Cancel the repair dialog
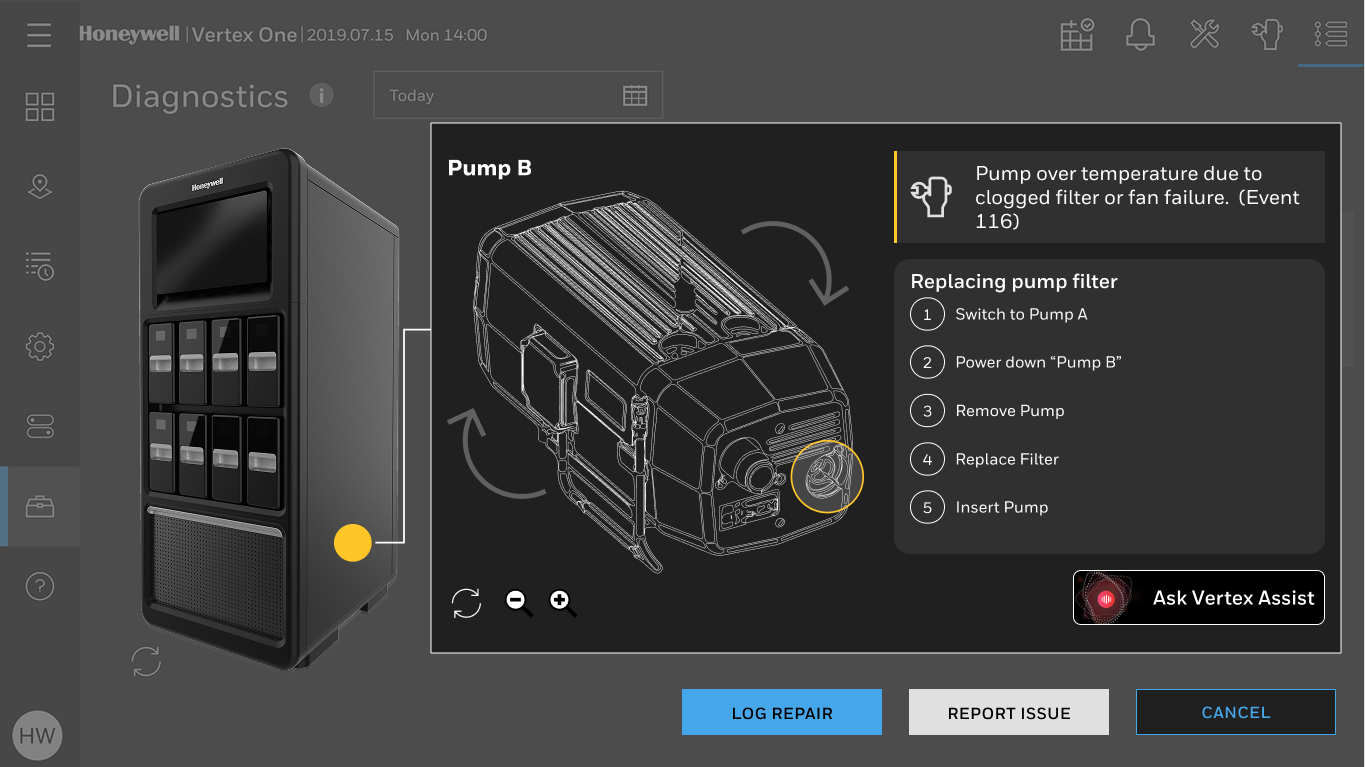This screenshot has width=1365, height=767. pos(1236,712)
